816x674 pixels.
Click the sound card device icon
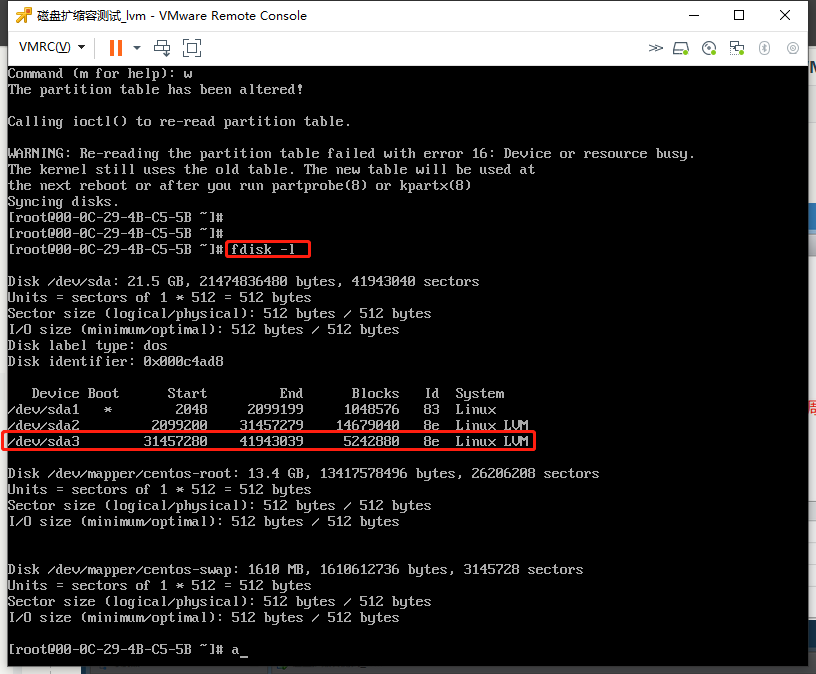pos(793,48)
